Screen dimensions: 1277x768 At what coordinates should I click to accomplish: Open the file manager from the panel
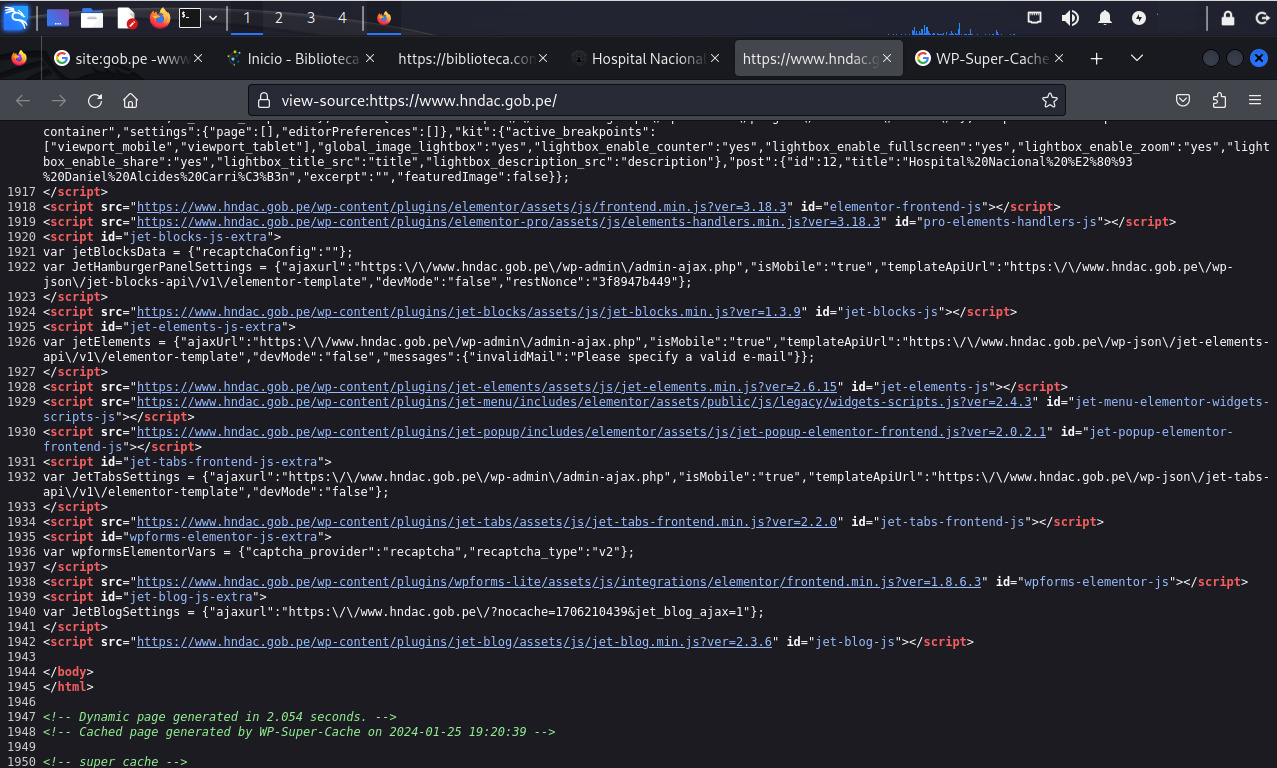click(x=92, y=17)
